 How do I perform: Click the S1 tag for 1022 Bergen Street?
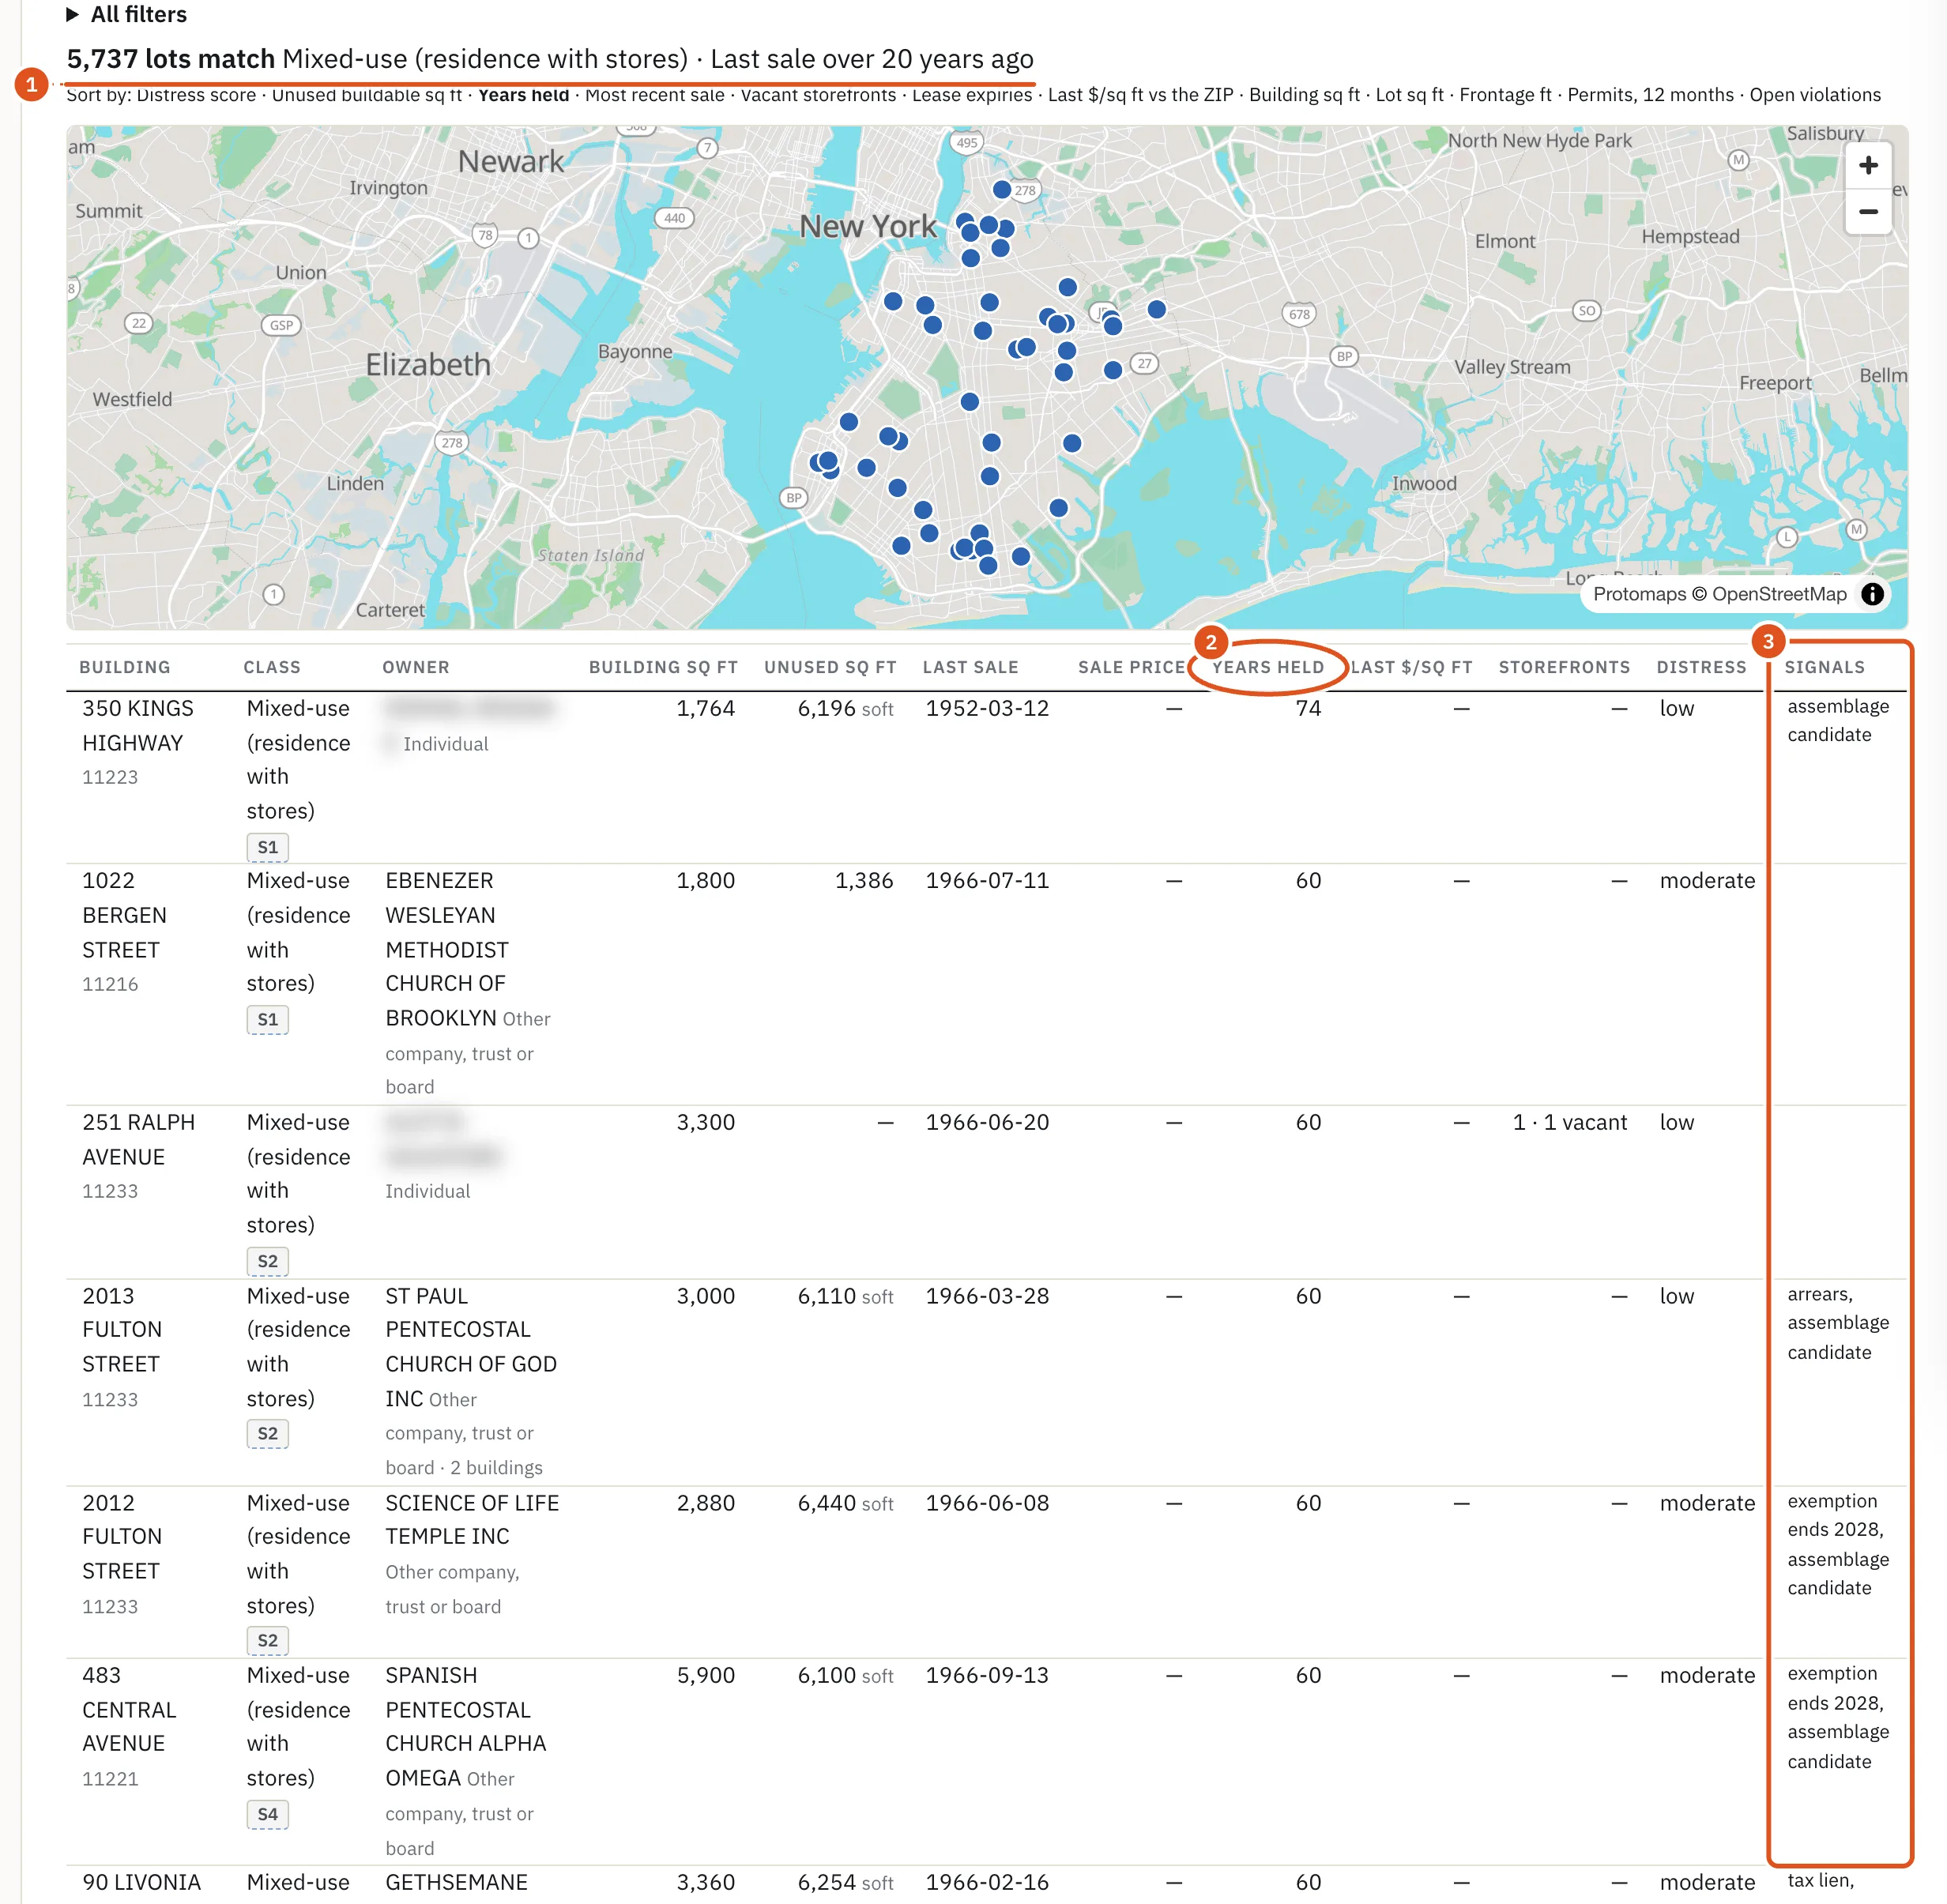click(267, 1020)
